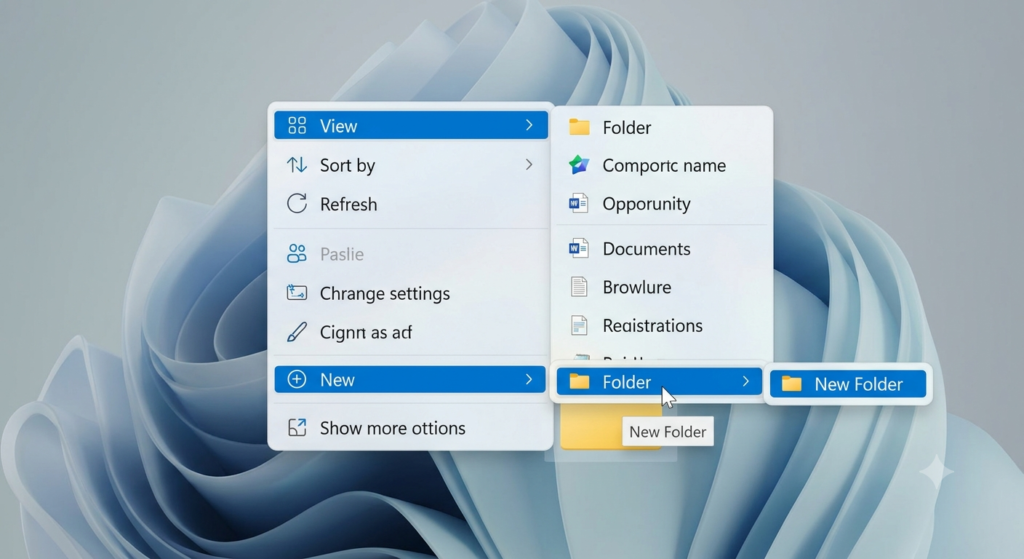Click the folder icon in highlighted Folder row
The width and height of the screenshot is (1024, 559).
coord(579,381)
